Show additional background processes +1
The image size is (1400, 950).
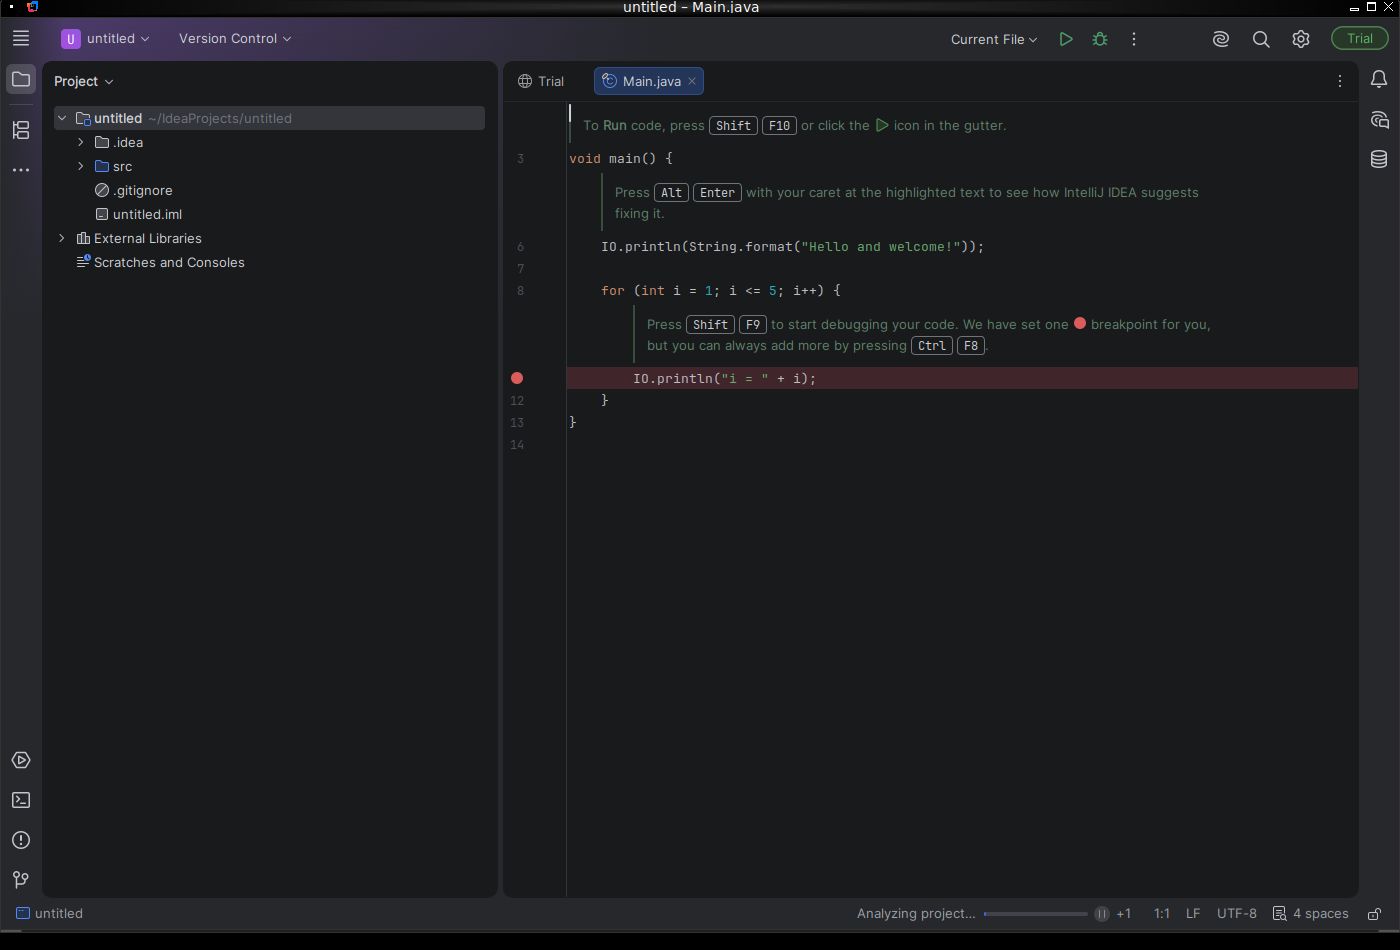(1124, 914)
